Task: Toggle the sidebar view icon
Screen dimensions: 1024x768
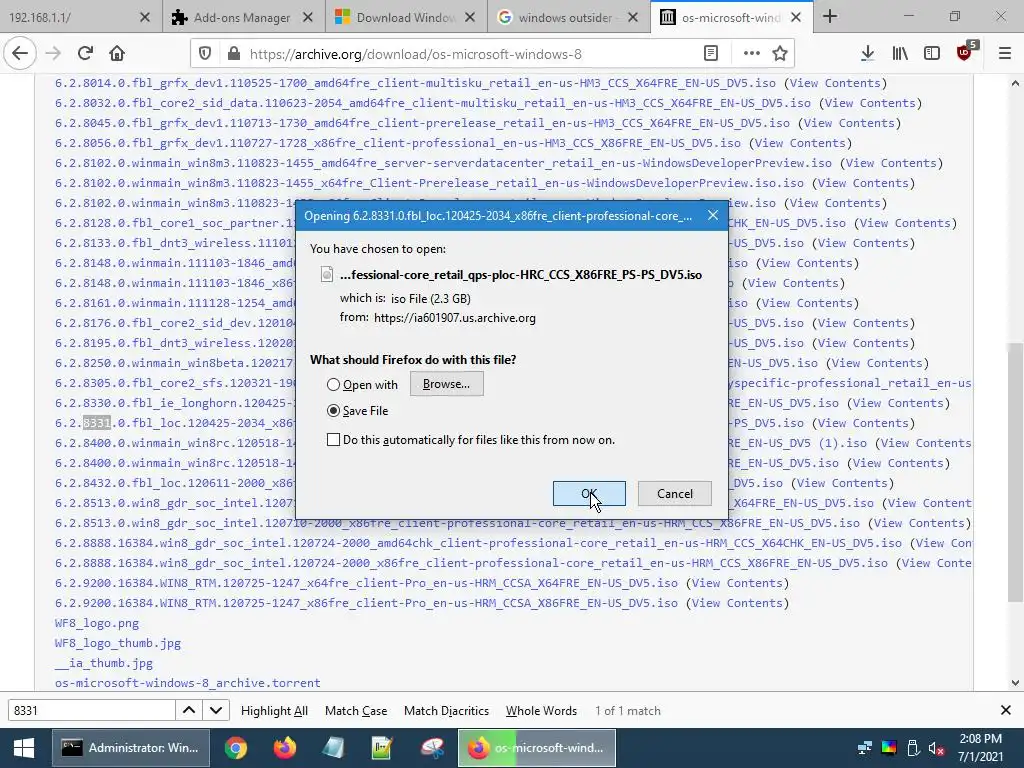Action: [932, 54]
